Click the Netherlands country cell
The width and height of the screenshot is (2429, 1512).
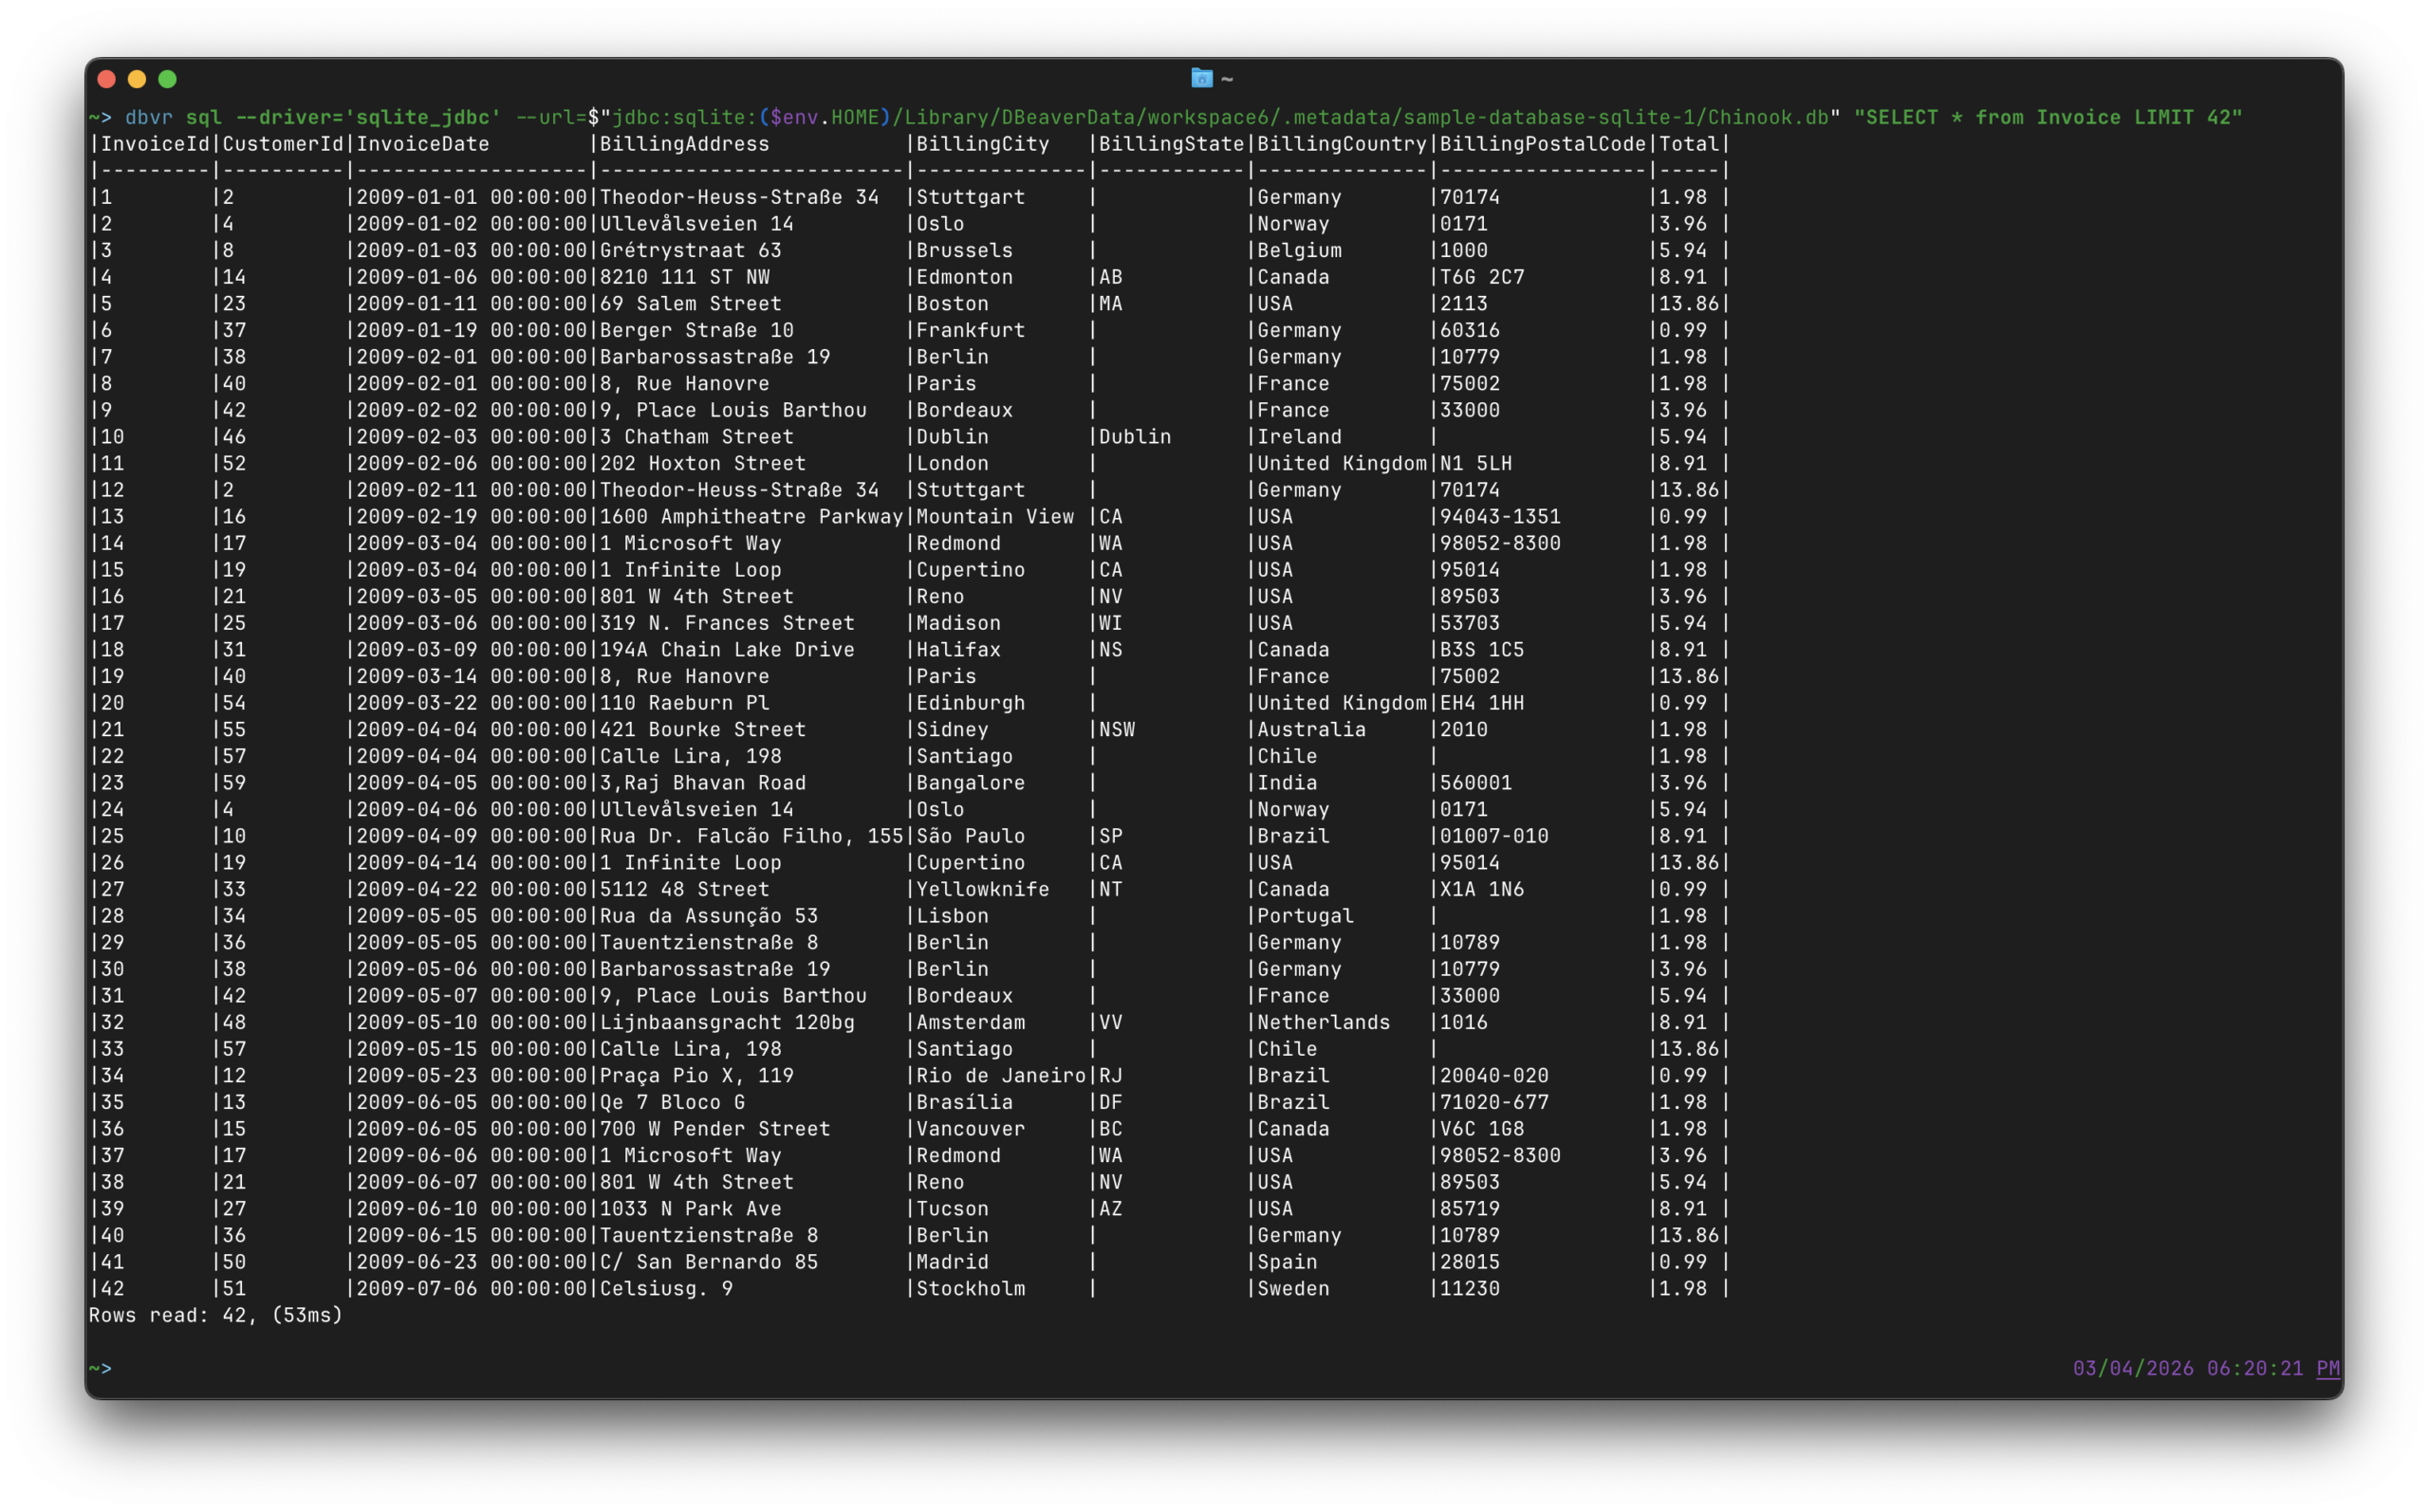tap(1322, 1022)
